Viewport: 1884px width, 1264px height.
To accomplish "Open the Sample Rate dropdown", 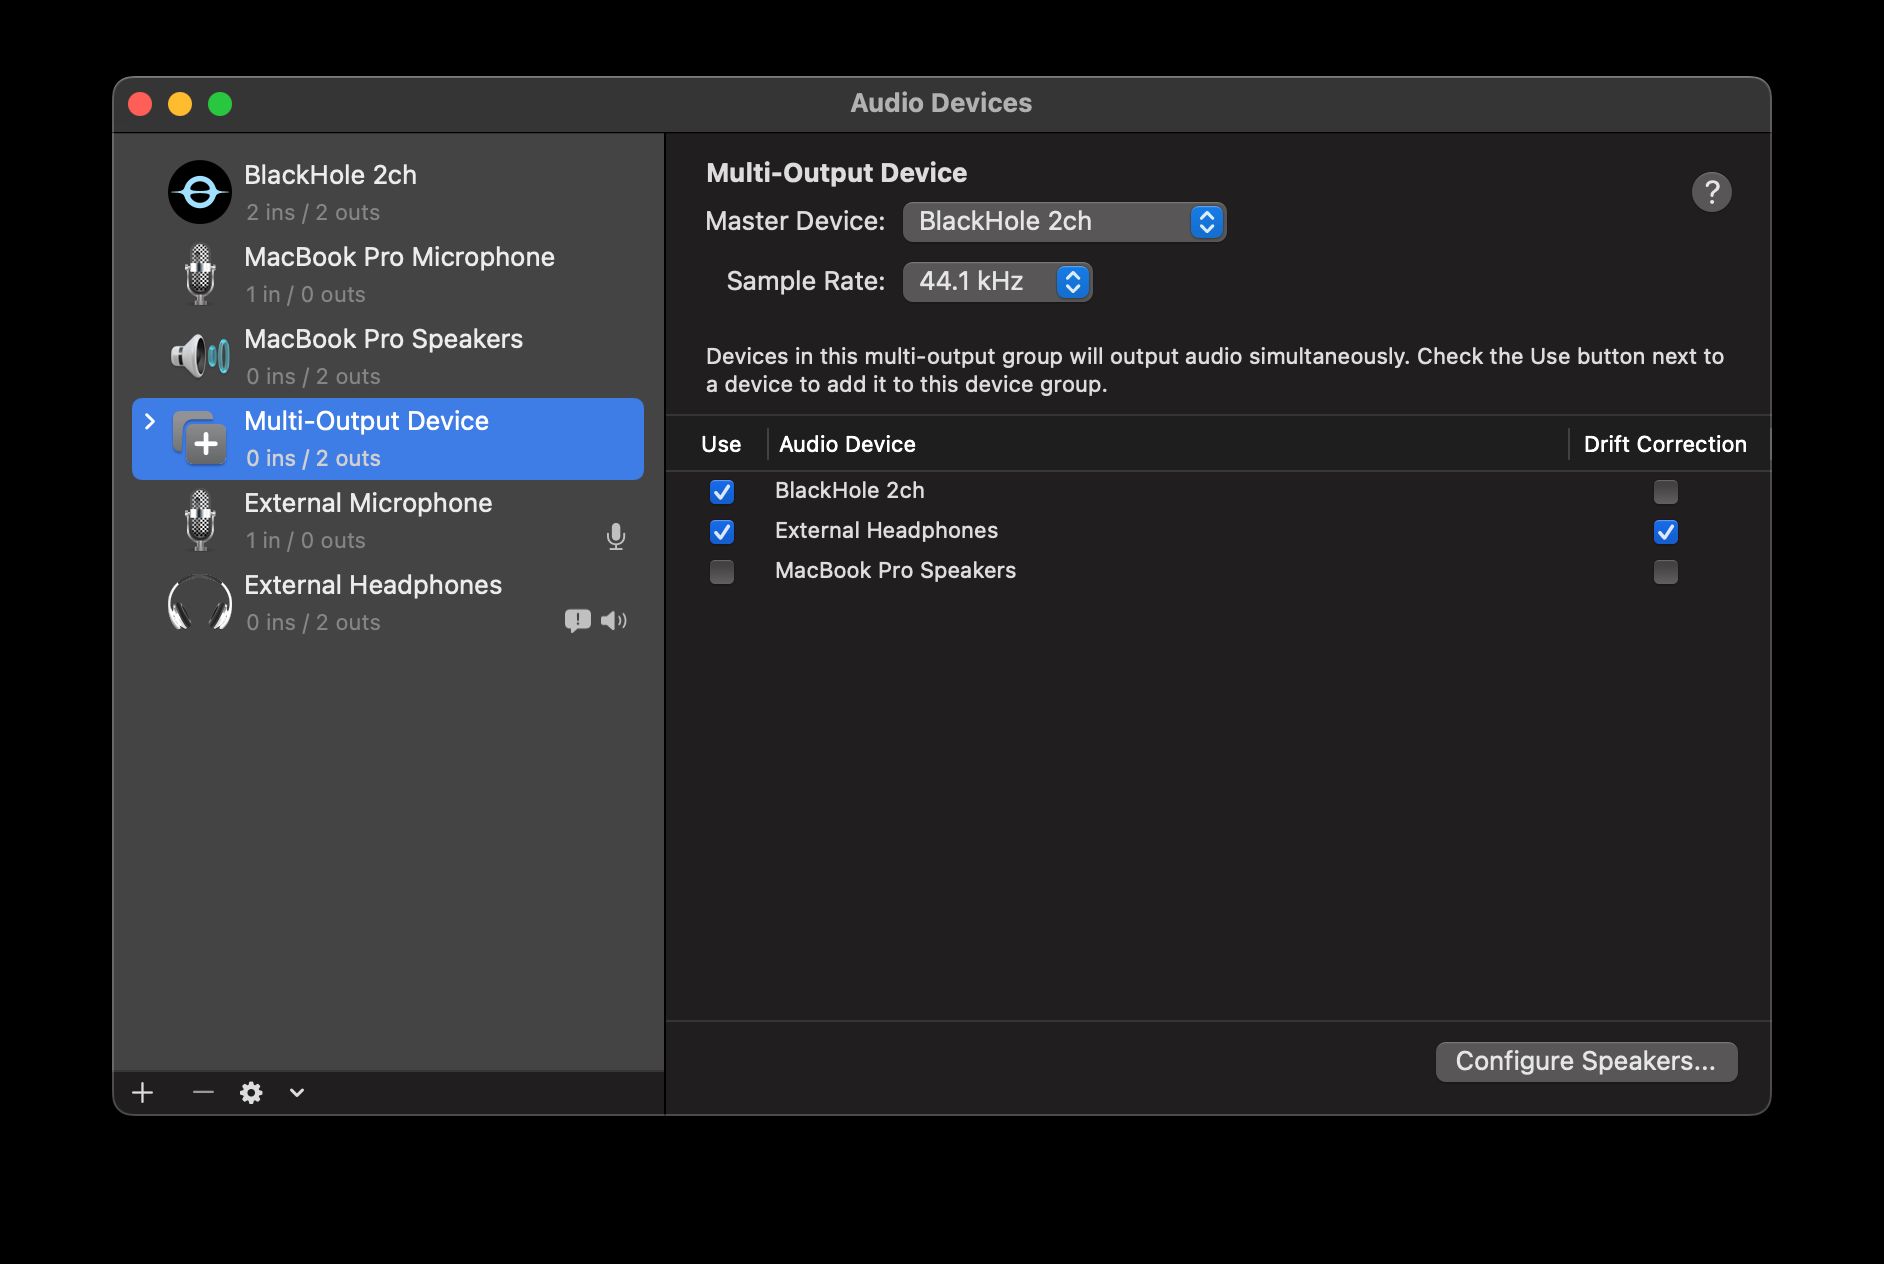I will (x=997, y=282).
